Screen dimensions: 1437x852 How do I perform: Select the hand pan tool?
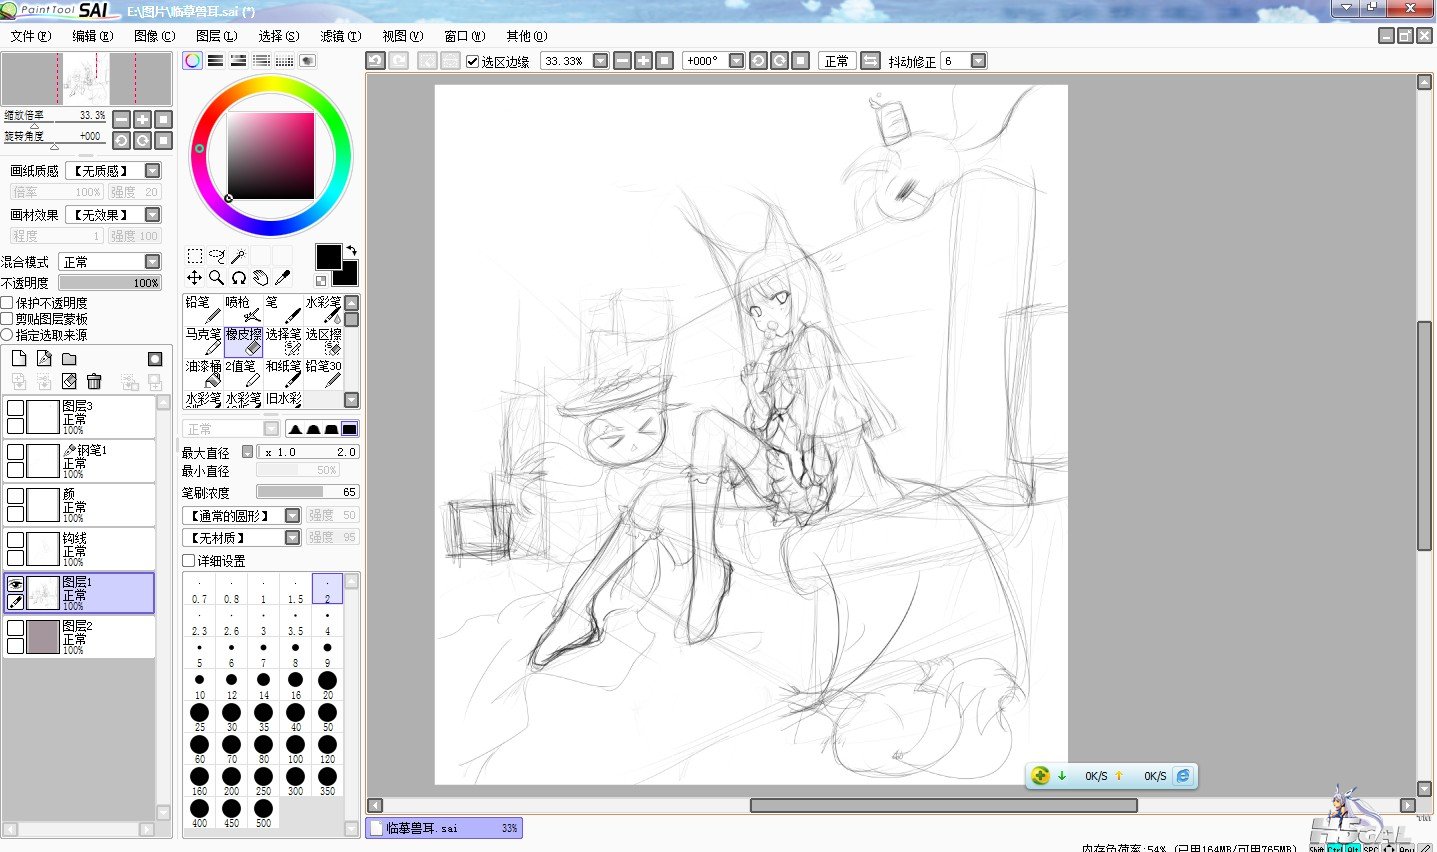[x=260, y=278]
